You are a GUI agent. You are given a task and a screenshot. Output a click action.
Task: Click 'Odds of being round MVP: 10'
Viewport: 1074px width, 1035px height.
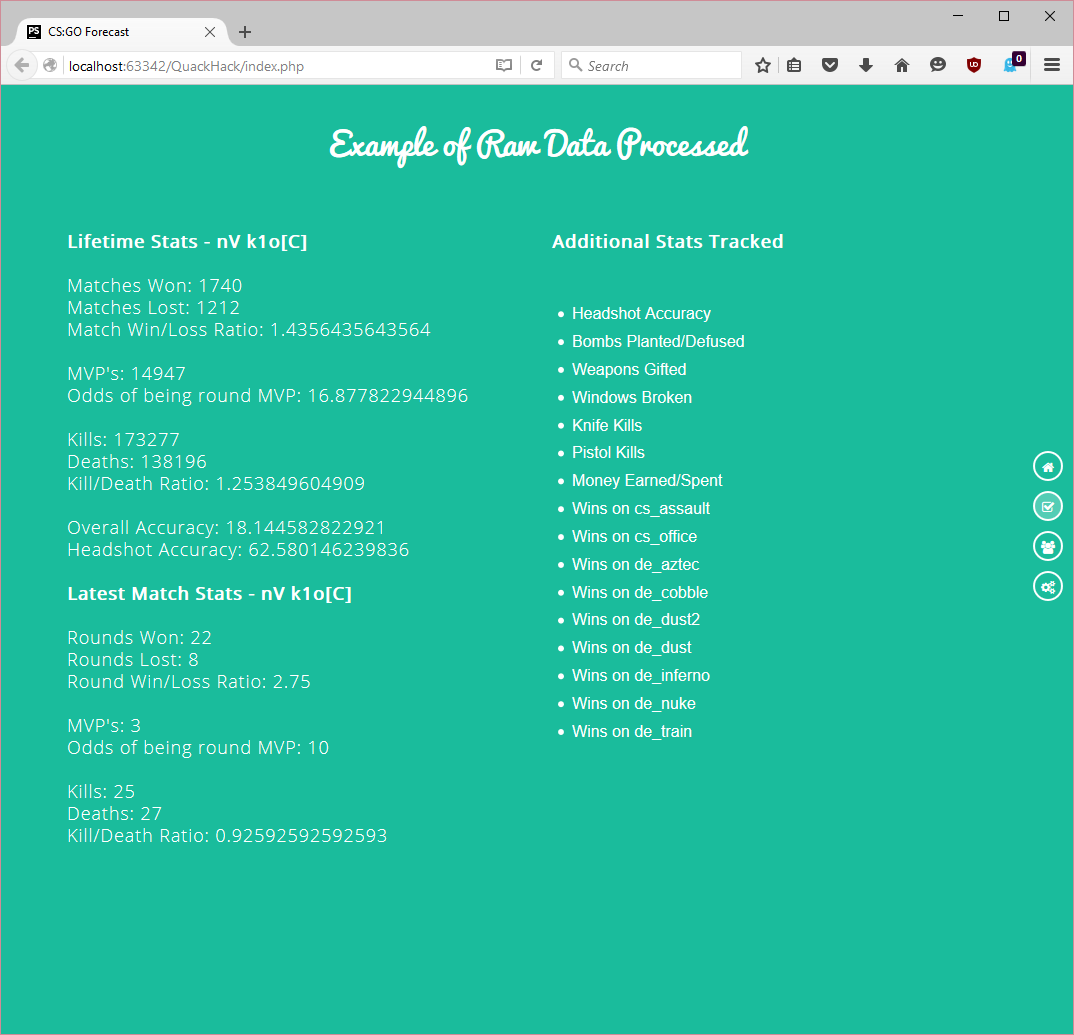198,748
